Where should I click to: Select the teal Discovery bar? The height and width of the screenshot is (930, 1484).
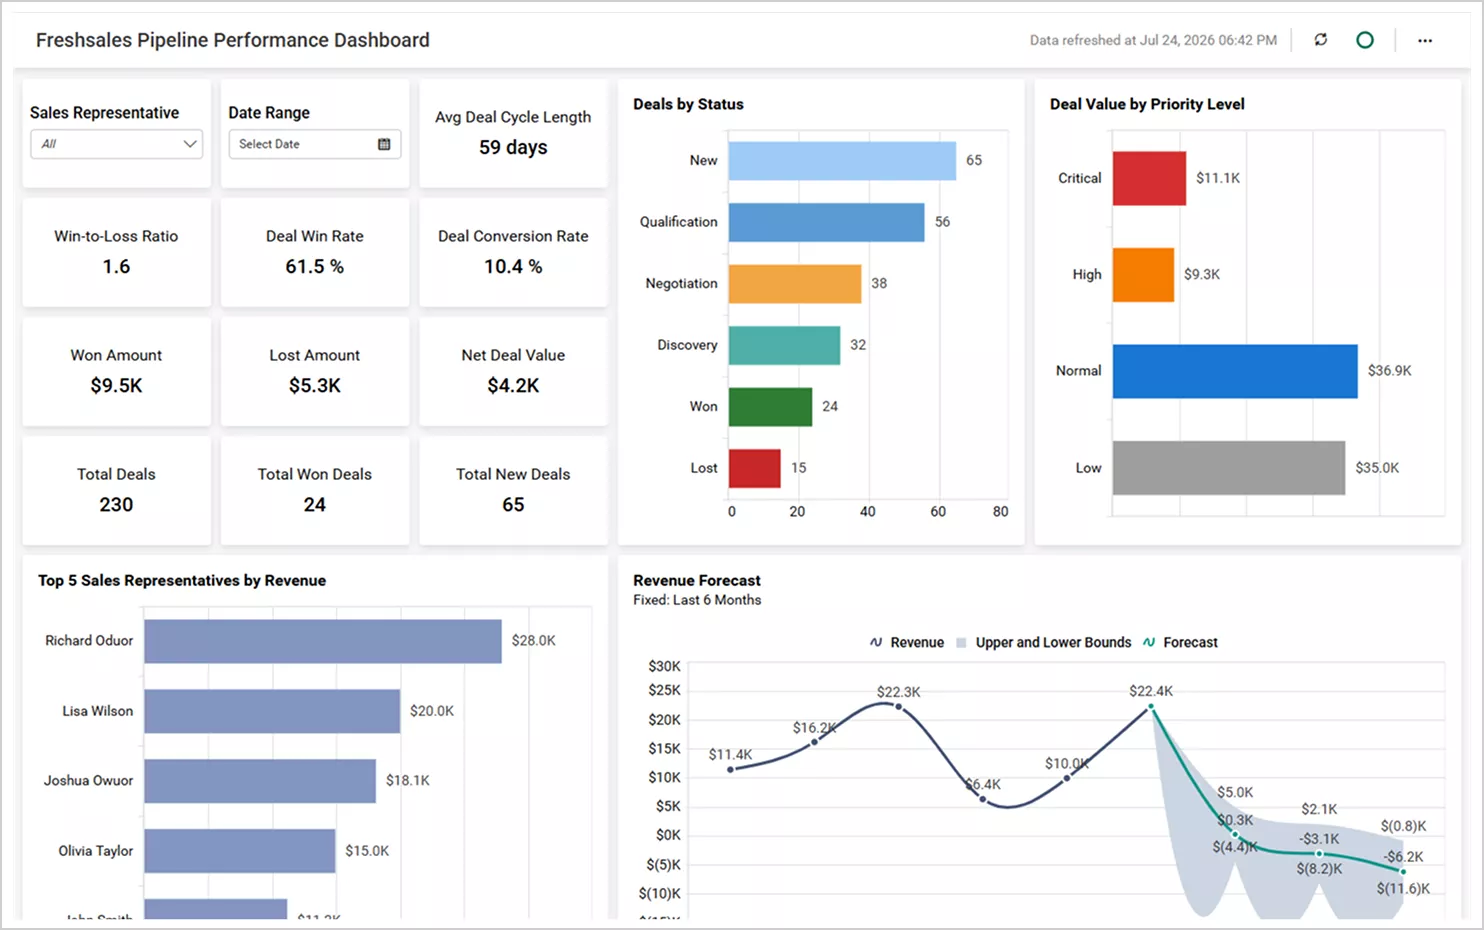(x=784, y=345)
